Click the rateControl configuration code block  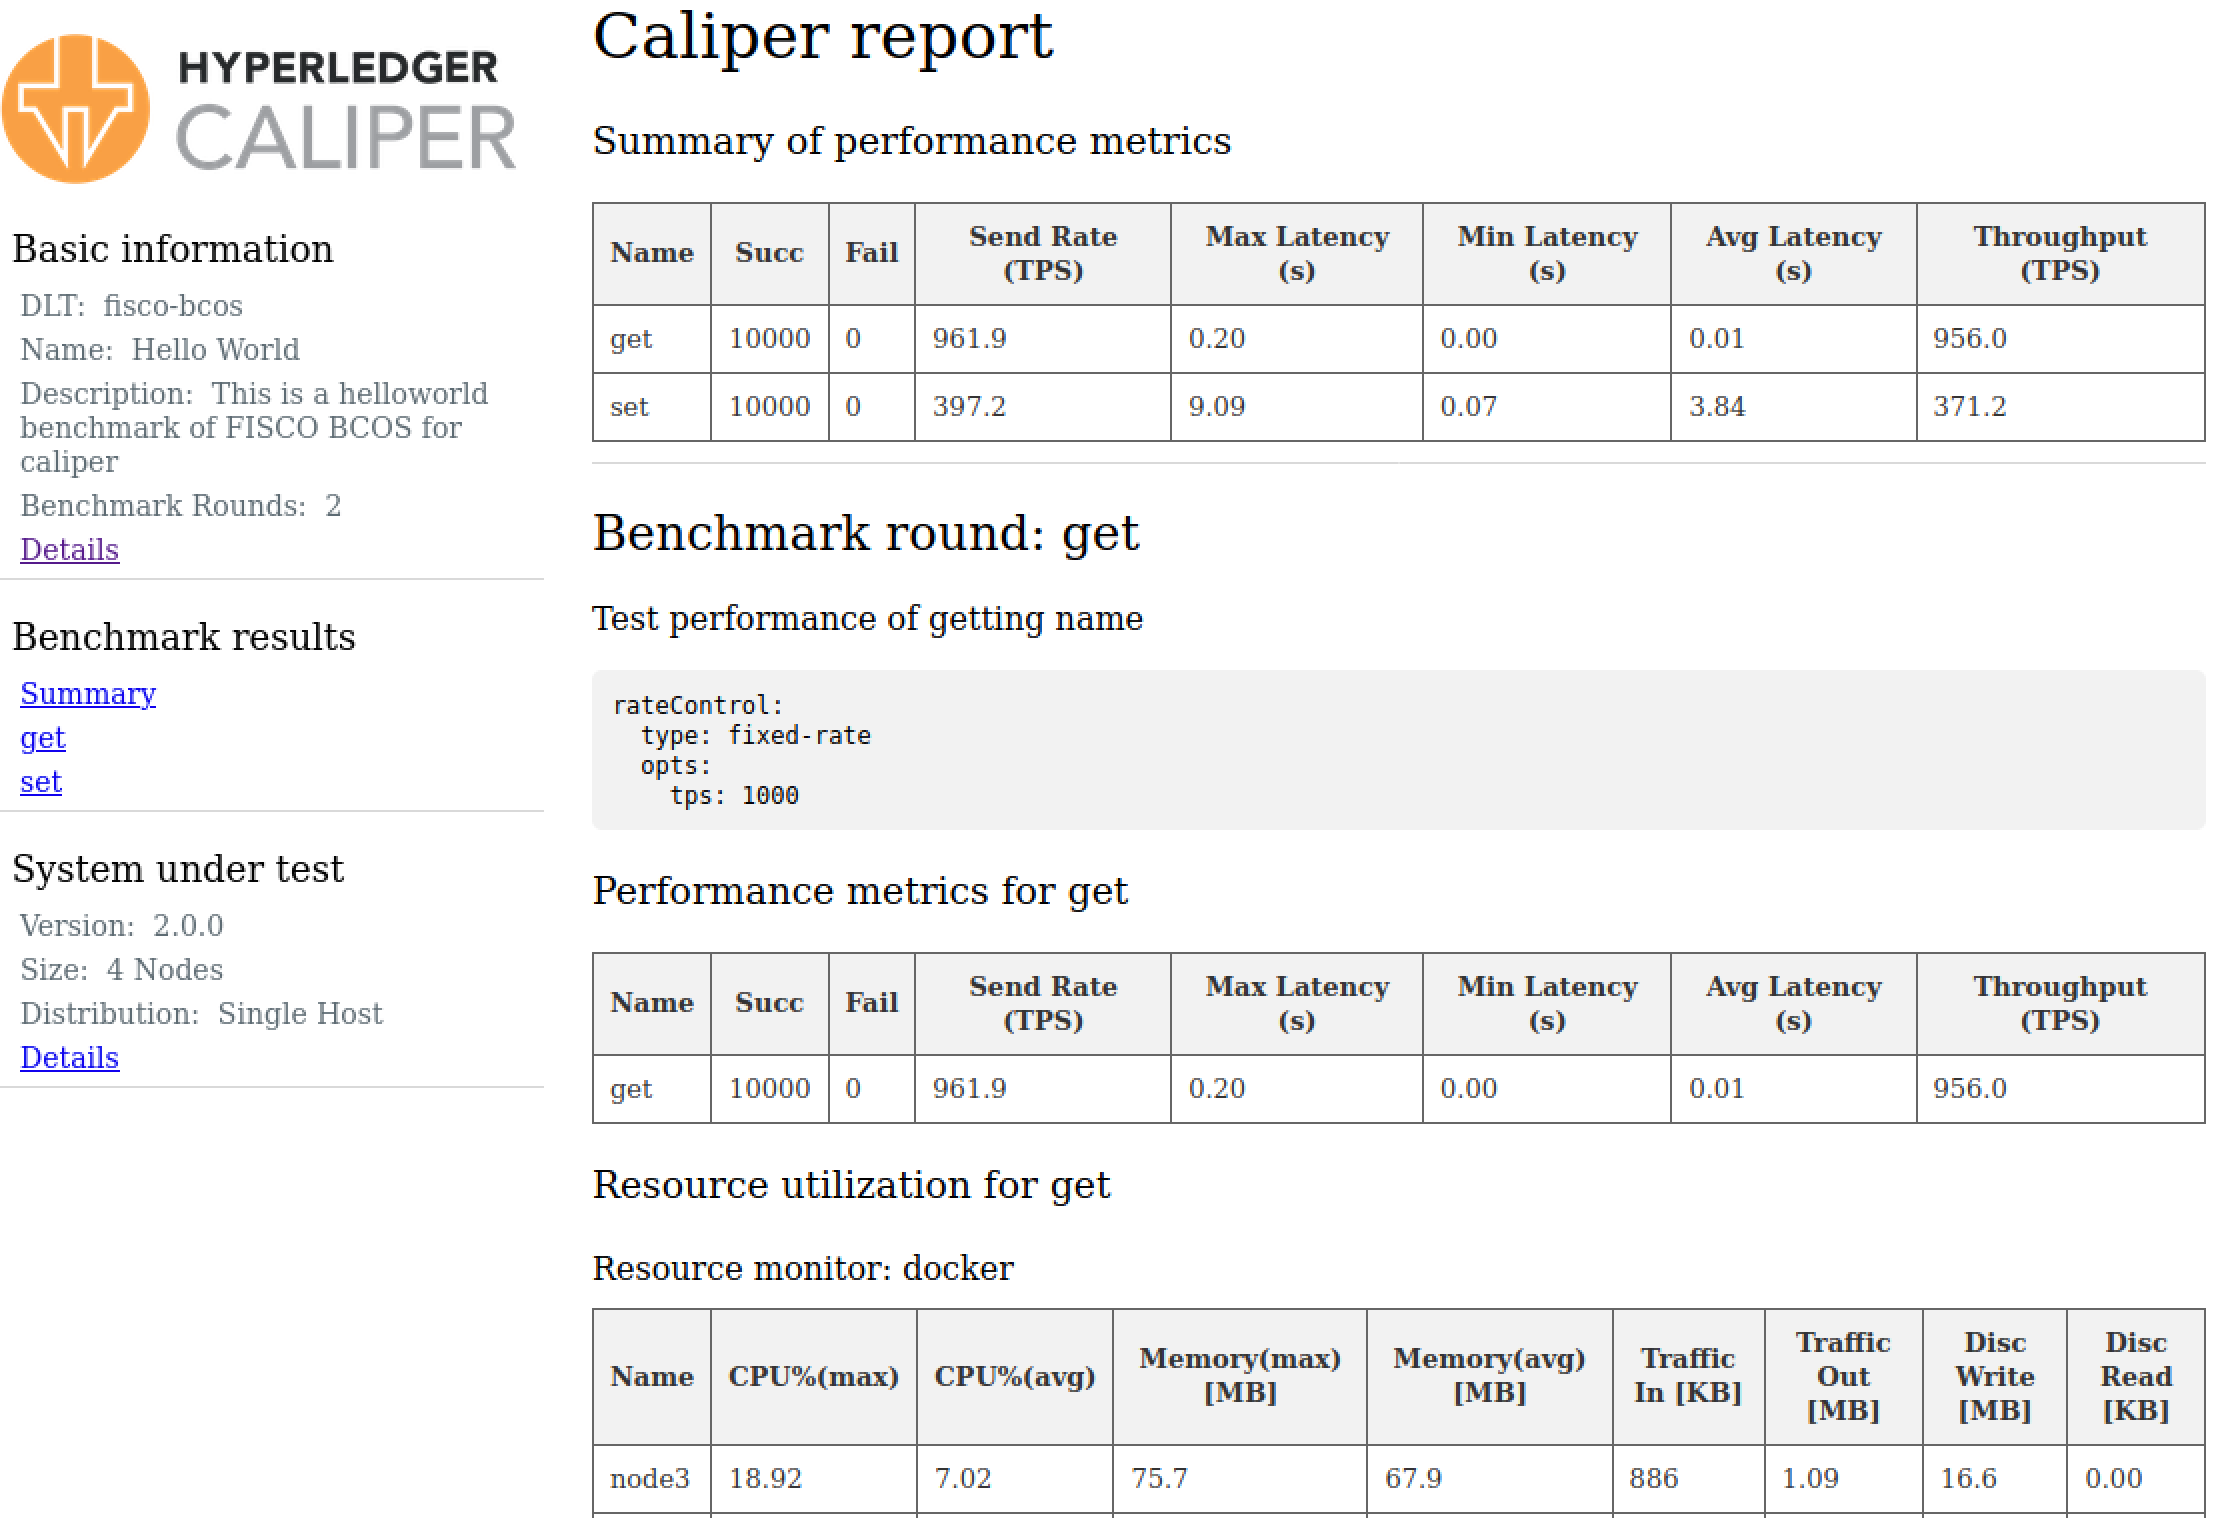tap(1397, 750)
